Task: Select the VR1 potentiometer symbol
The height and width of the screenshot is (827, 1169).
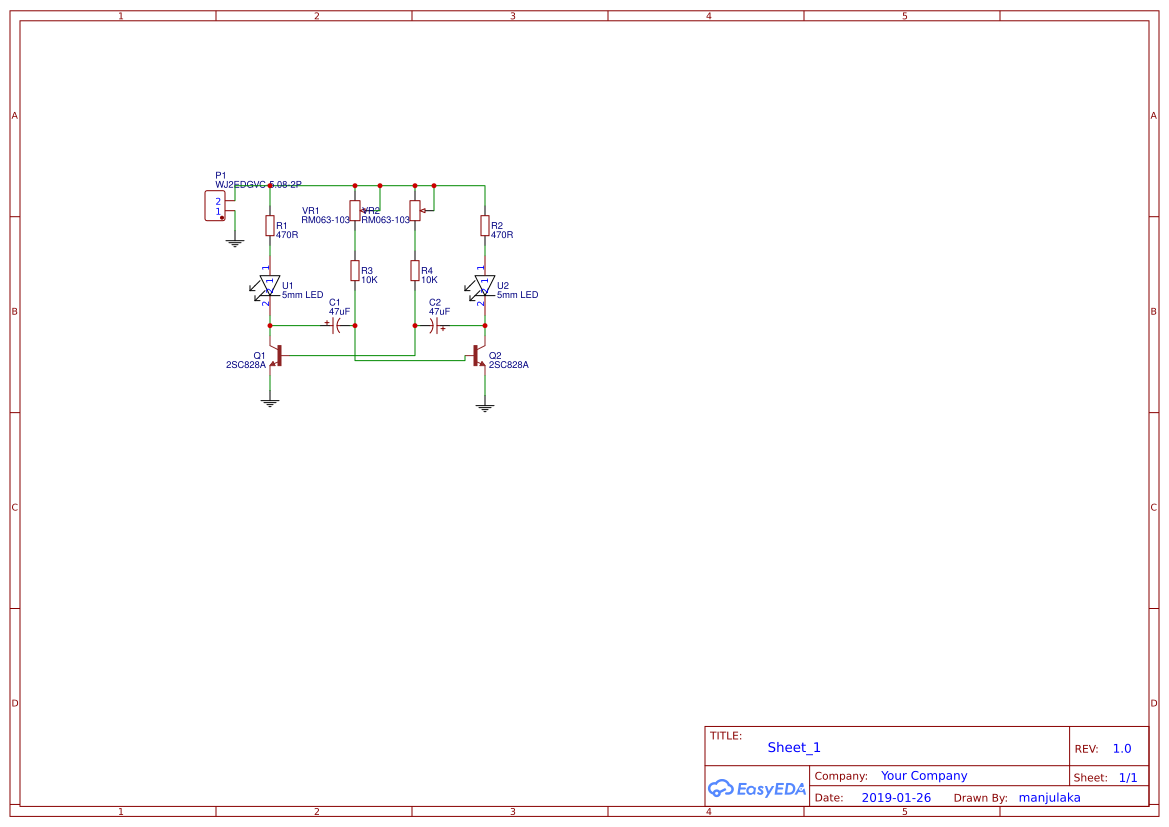Action: click(356, 211)
